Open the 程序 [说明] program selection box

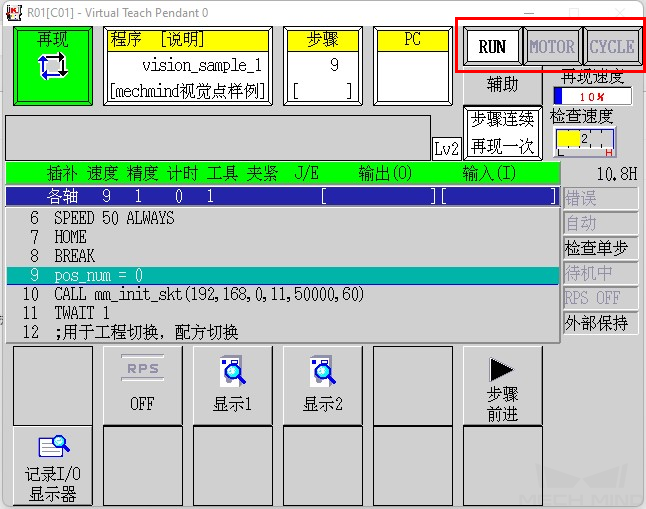pyautogui.click(x=188, y=66)
